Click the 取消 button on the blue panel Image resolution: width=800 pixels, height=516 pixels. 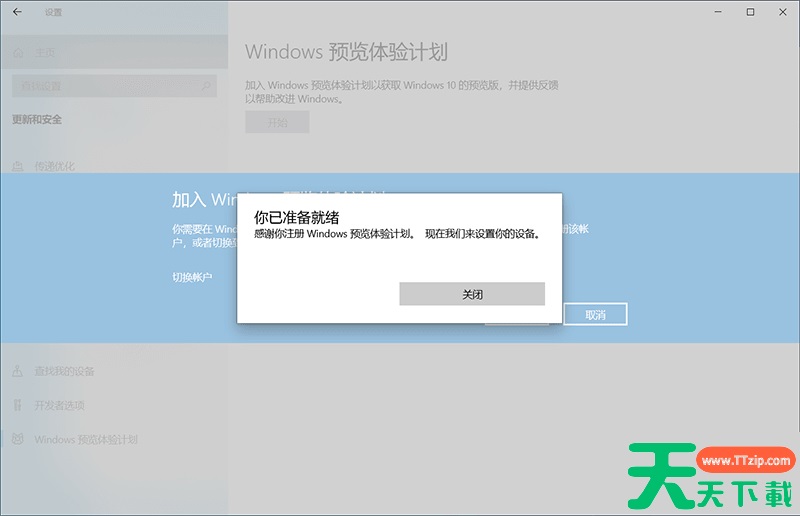(x=595, y=315)
